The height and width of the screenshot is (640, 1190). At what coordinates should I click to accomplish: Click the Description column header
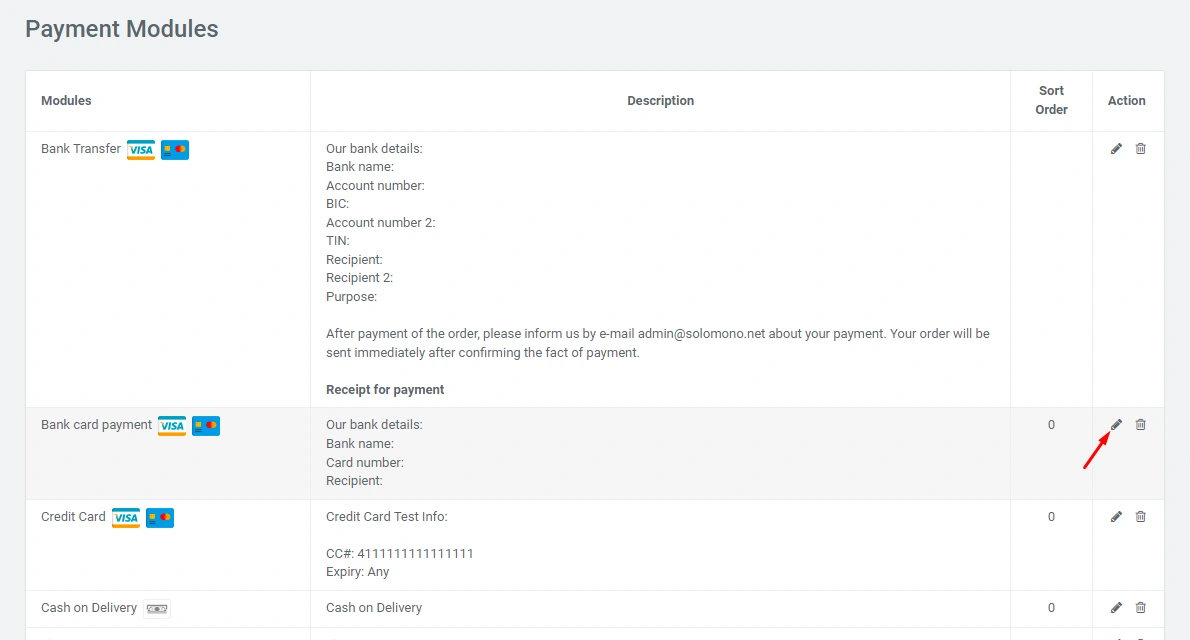[x=660, y=101]
